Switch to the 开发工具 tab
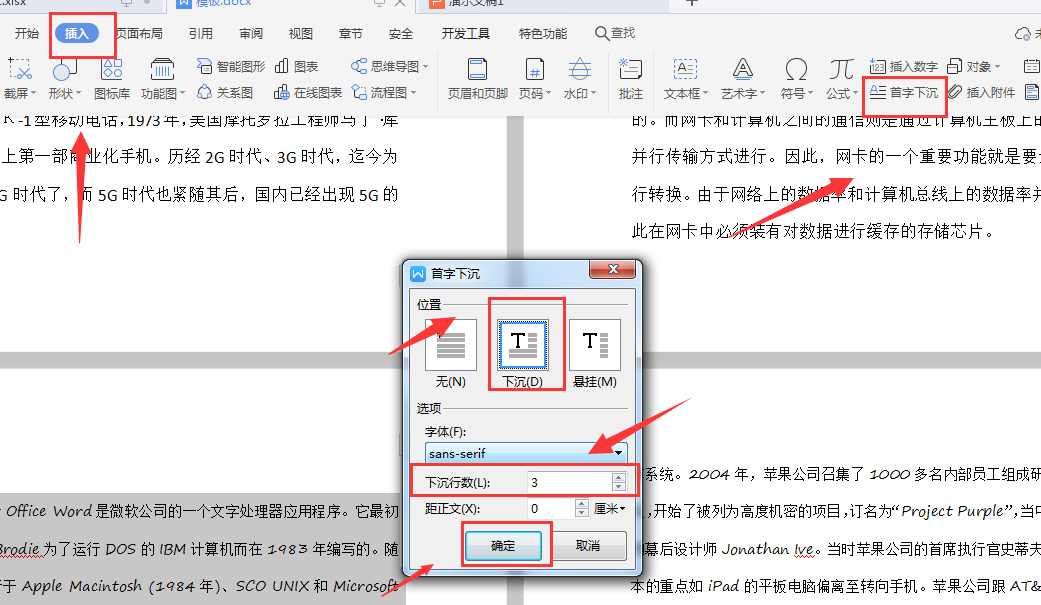Image resolution: width=1041 pixels, height=605 pixels. pyautogui.click(x=465, y=33)
